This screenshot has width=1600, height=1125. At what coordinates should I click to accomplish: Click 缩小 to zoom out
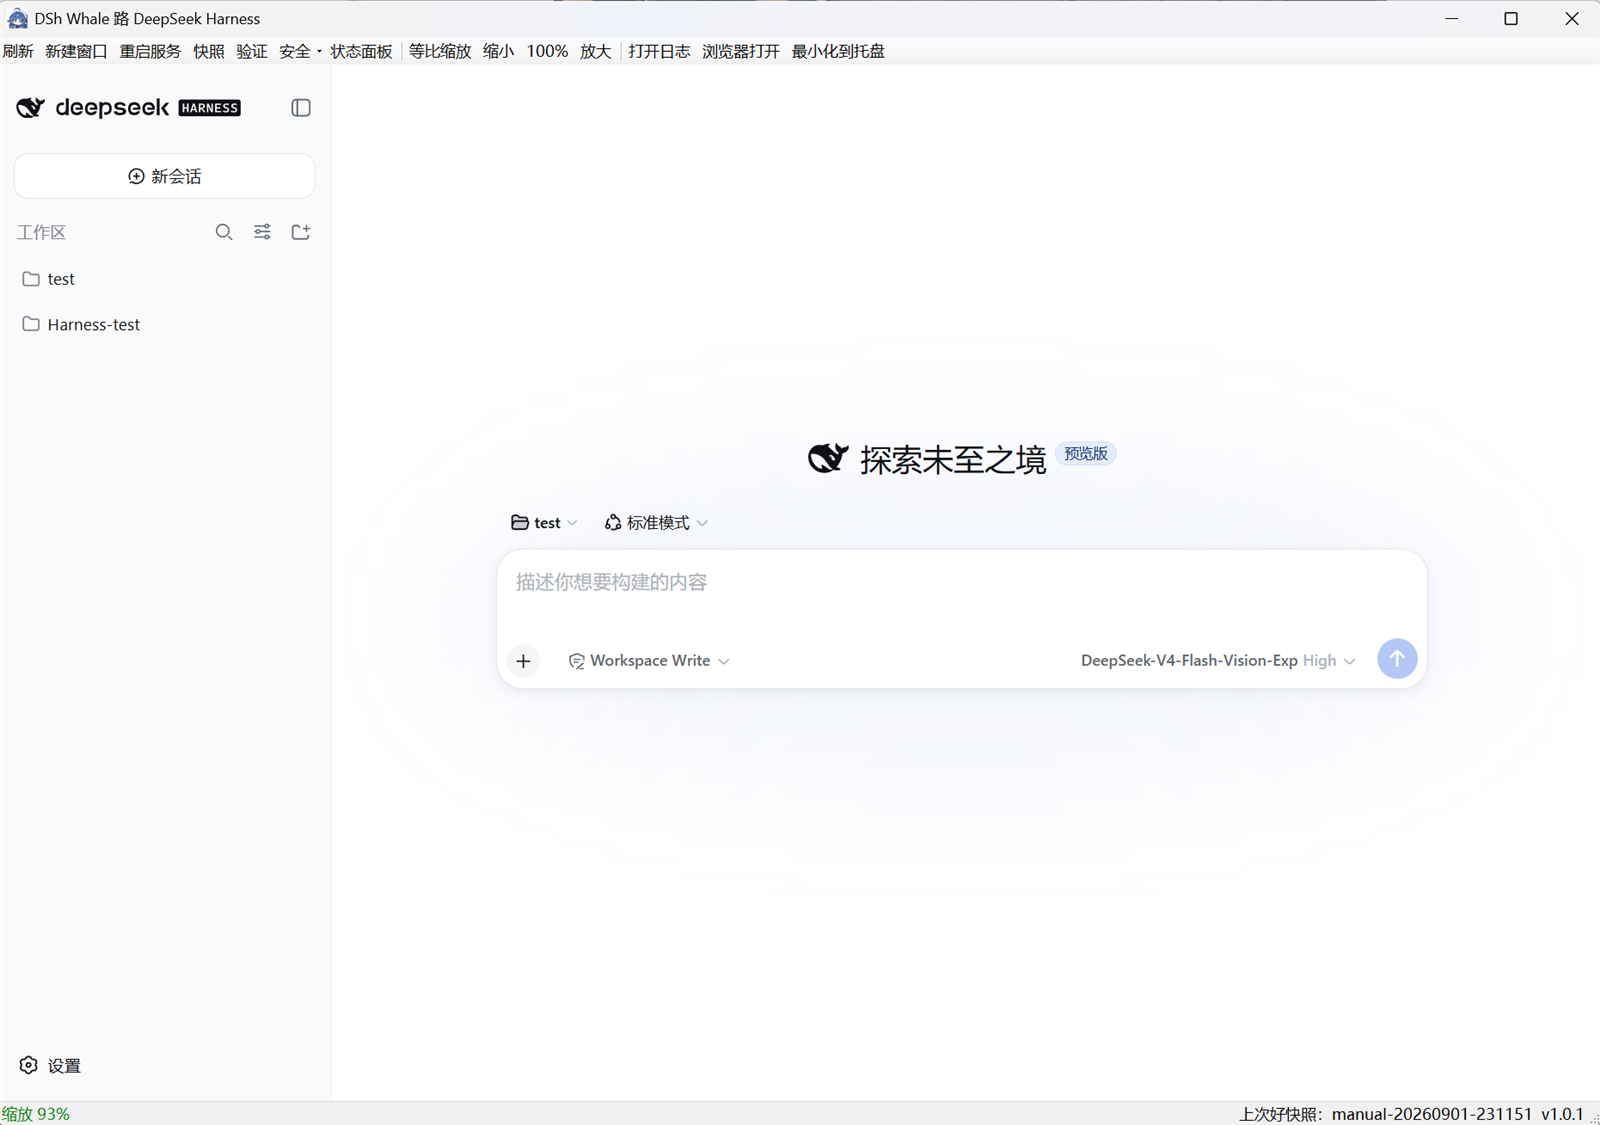(498, 52)
